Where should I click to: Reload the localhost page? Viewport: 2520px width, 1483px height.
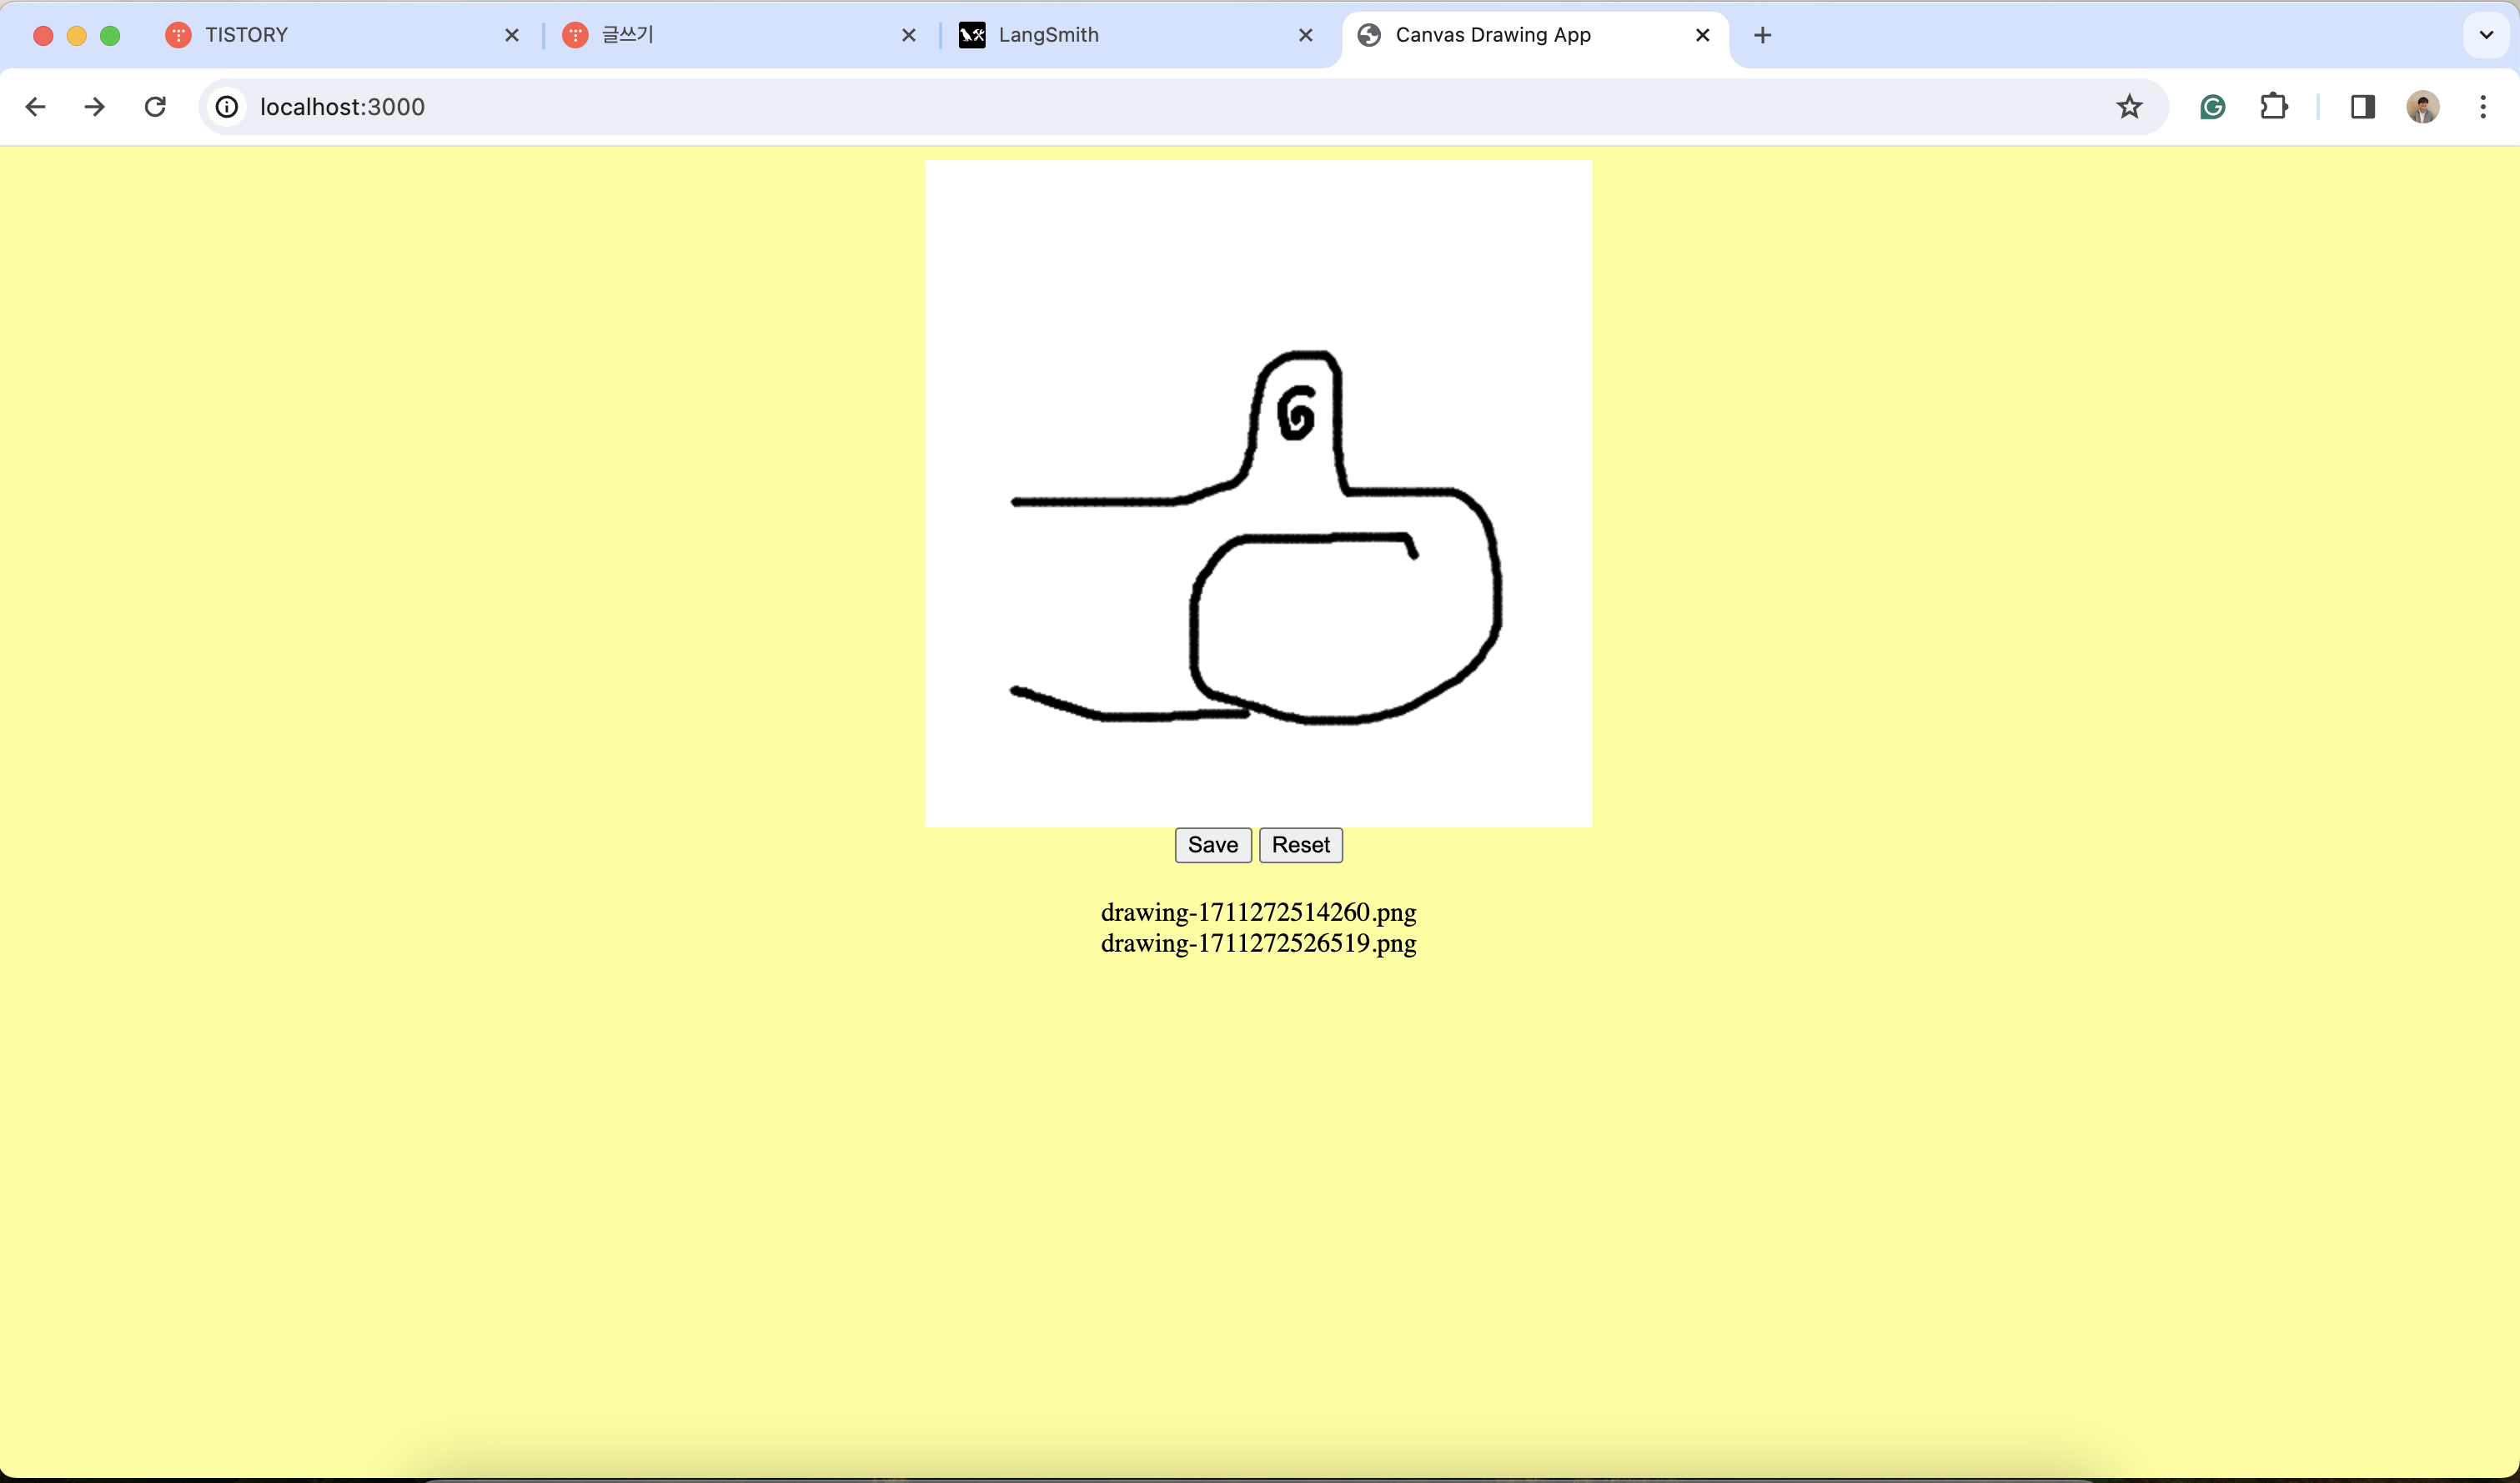pyautogui.click(x=155, y=107)
